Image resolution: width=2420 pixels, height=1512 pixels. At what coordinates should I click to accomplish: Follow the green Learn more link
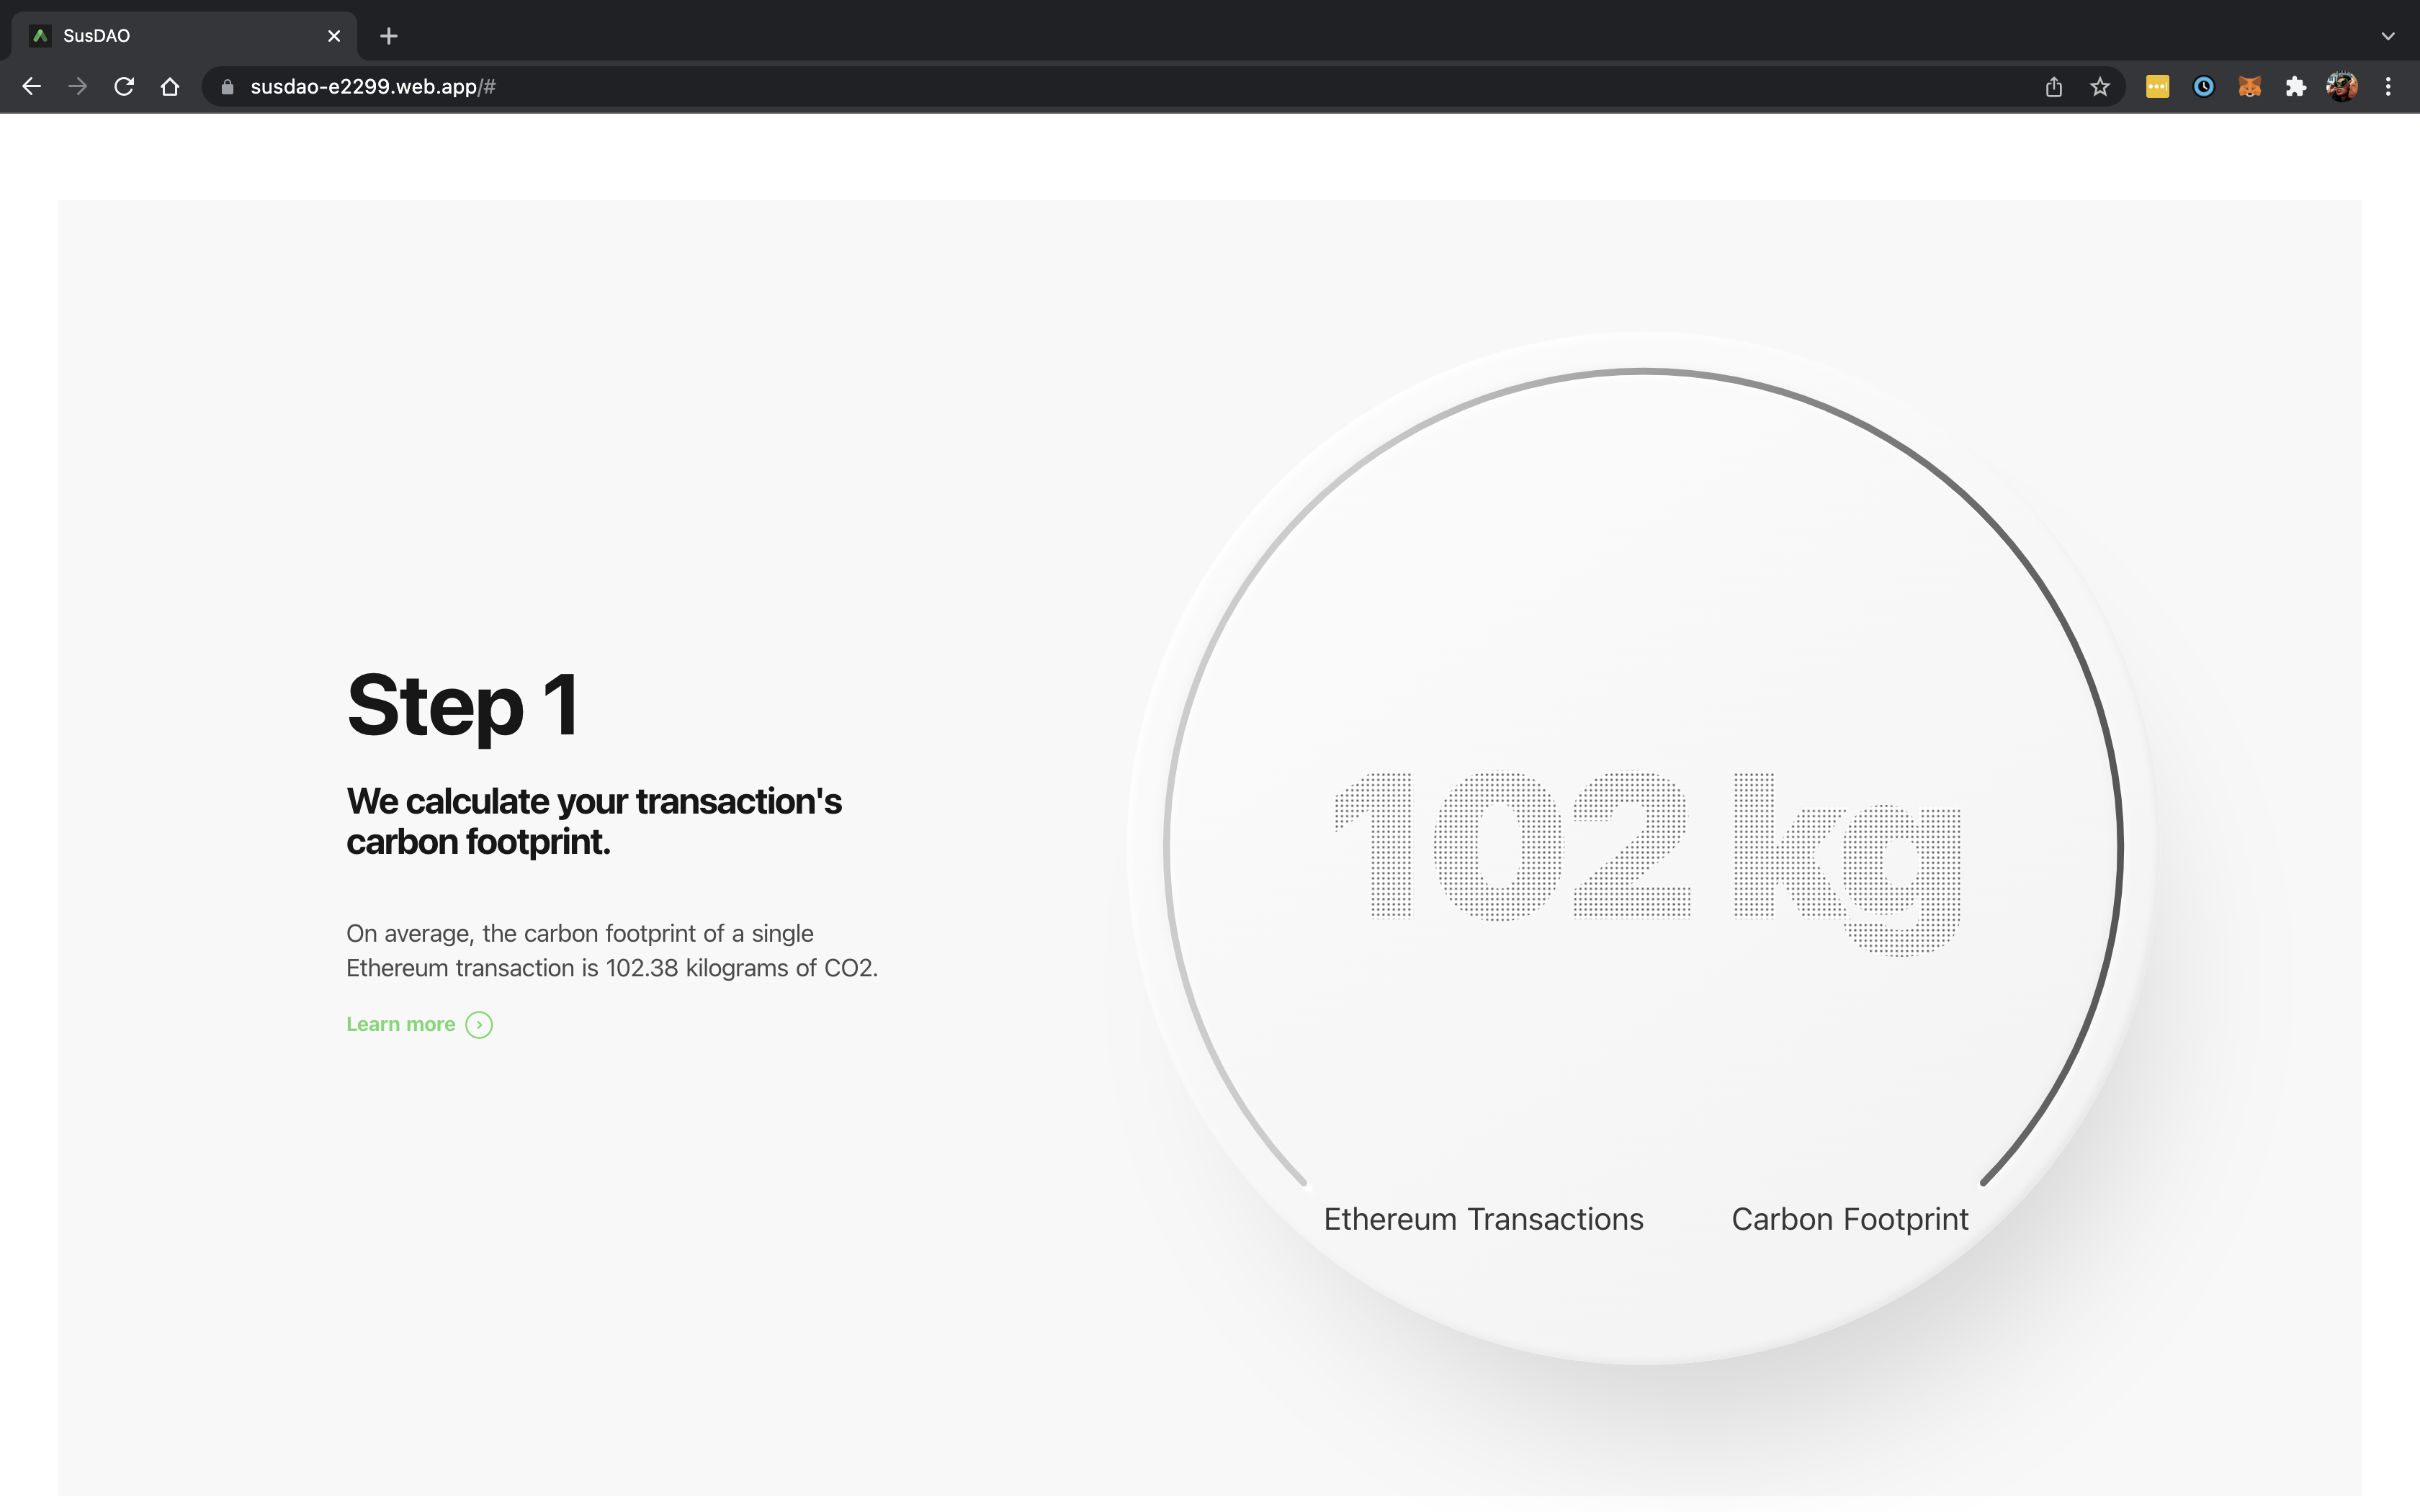point(400,1024)
